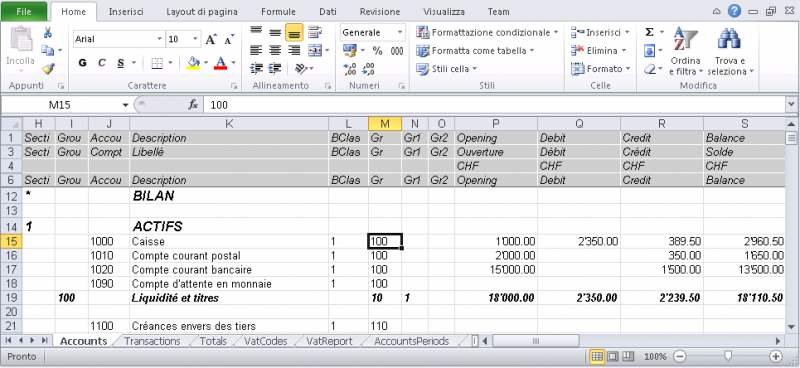Click the cell borders icon
This screenshot has width=800, height=368.
(158, 63)
